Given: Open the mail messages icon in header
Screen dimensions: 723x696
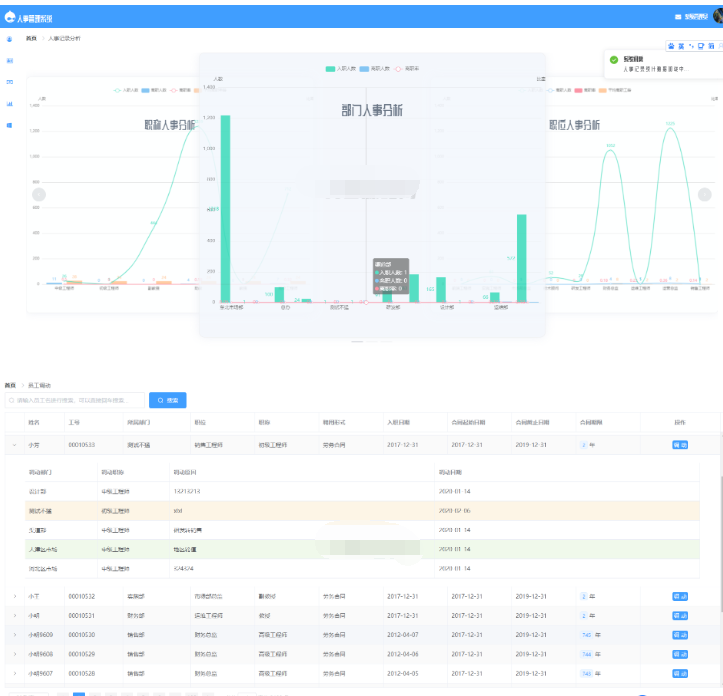Looking at the screenshot, I should pyautogui.click(x=678, y=17).
